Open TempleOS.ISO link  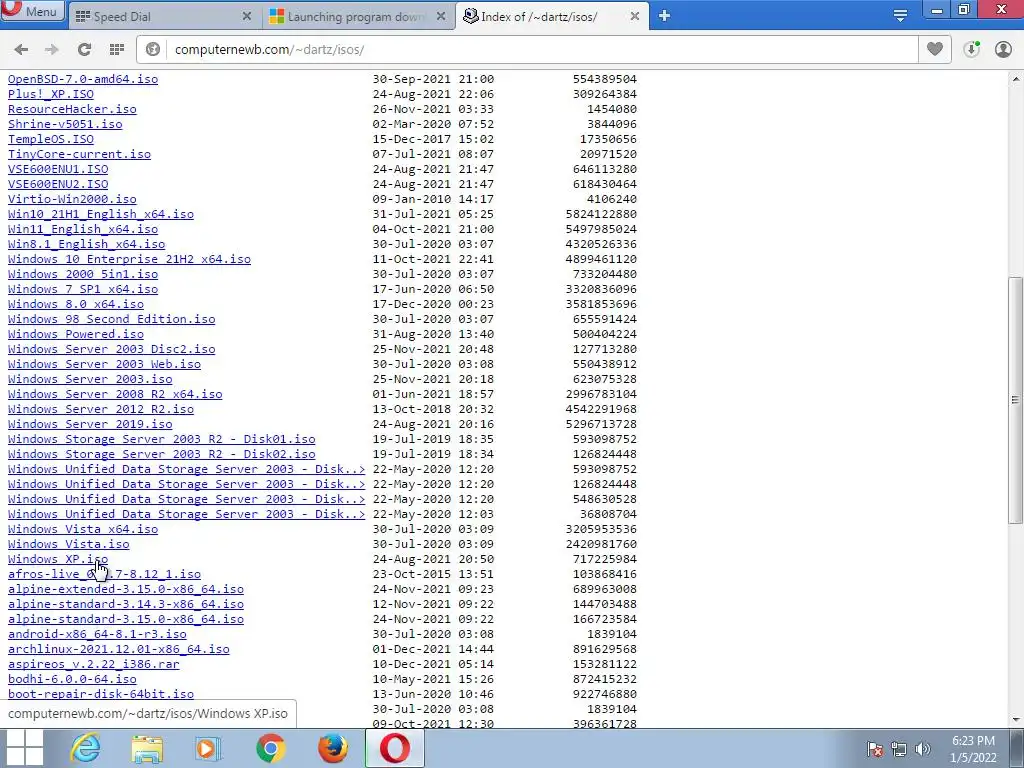[x=51, y=139]
